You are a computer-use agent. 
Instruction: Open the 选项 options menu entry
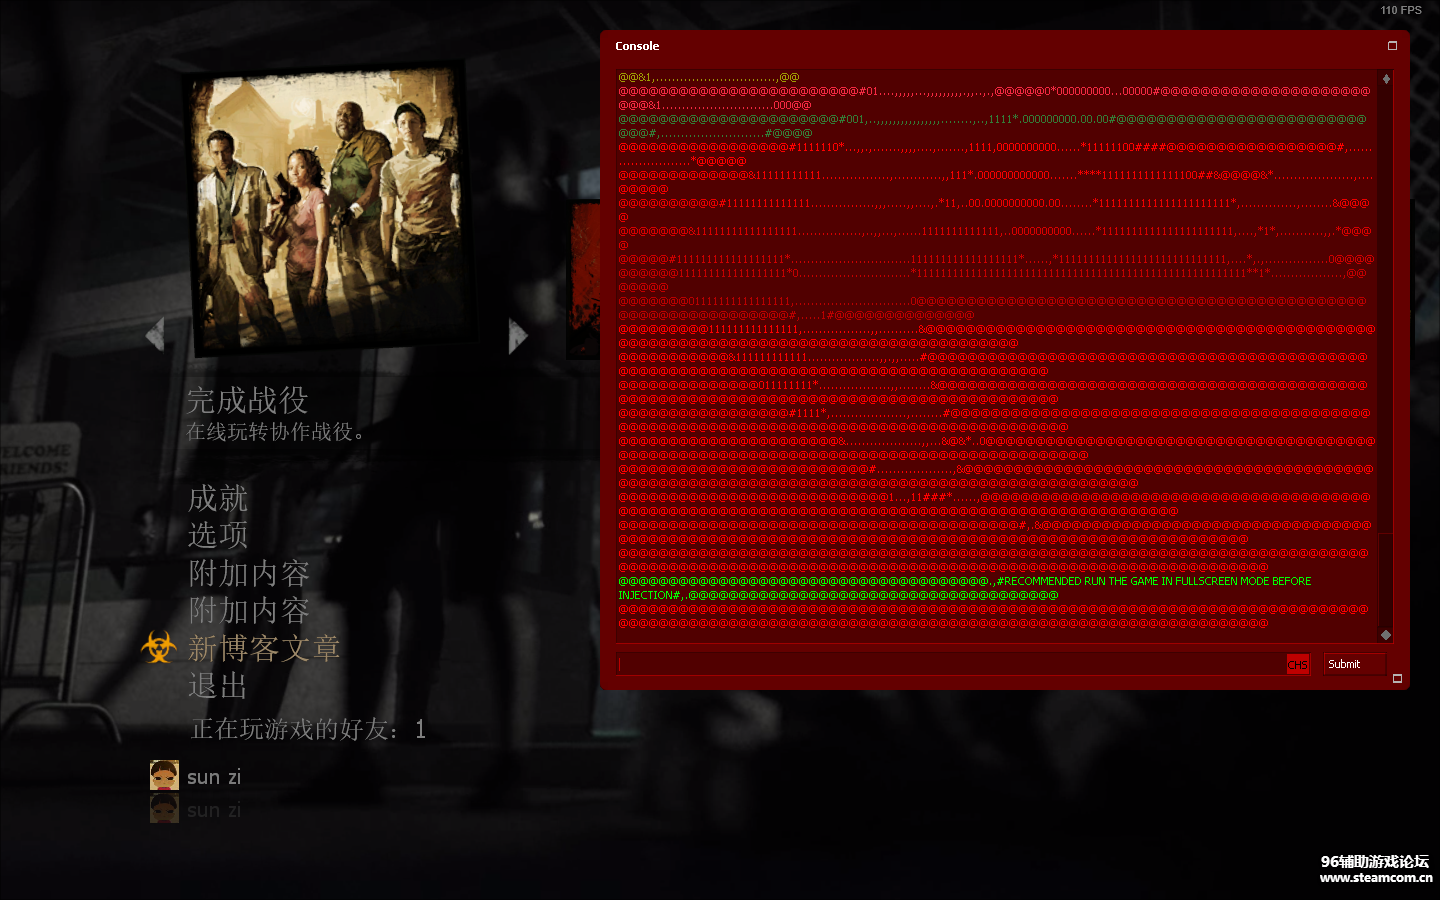(x=217, y=535)
